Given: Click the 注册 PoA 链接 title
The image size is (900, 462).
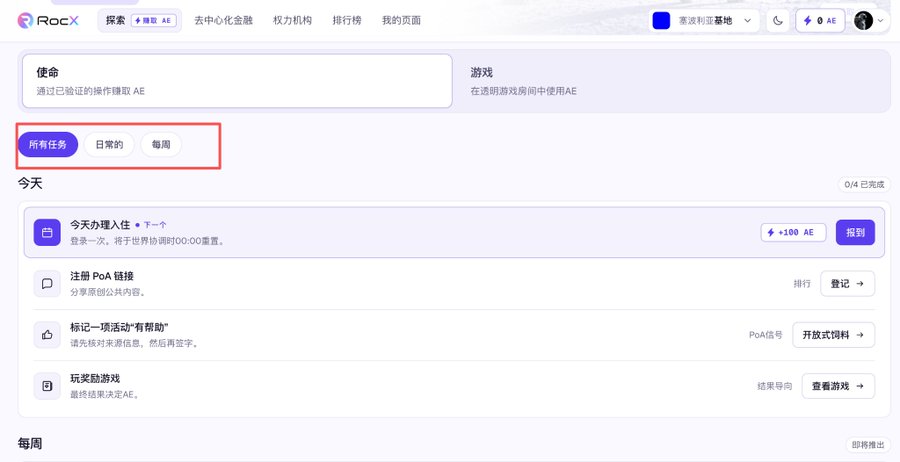Looking at the screenshot, I should pos(102,276).
